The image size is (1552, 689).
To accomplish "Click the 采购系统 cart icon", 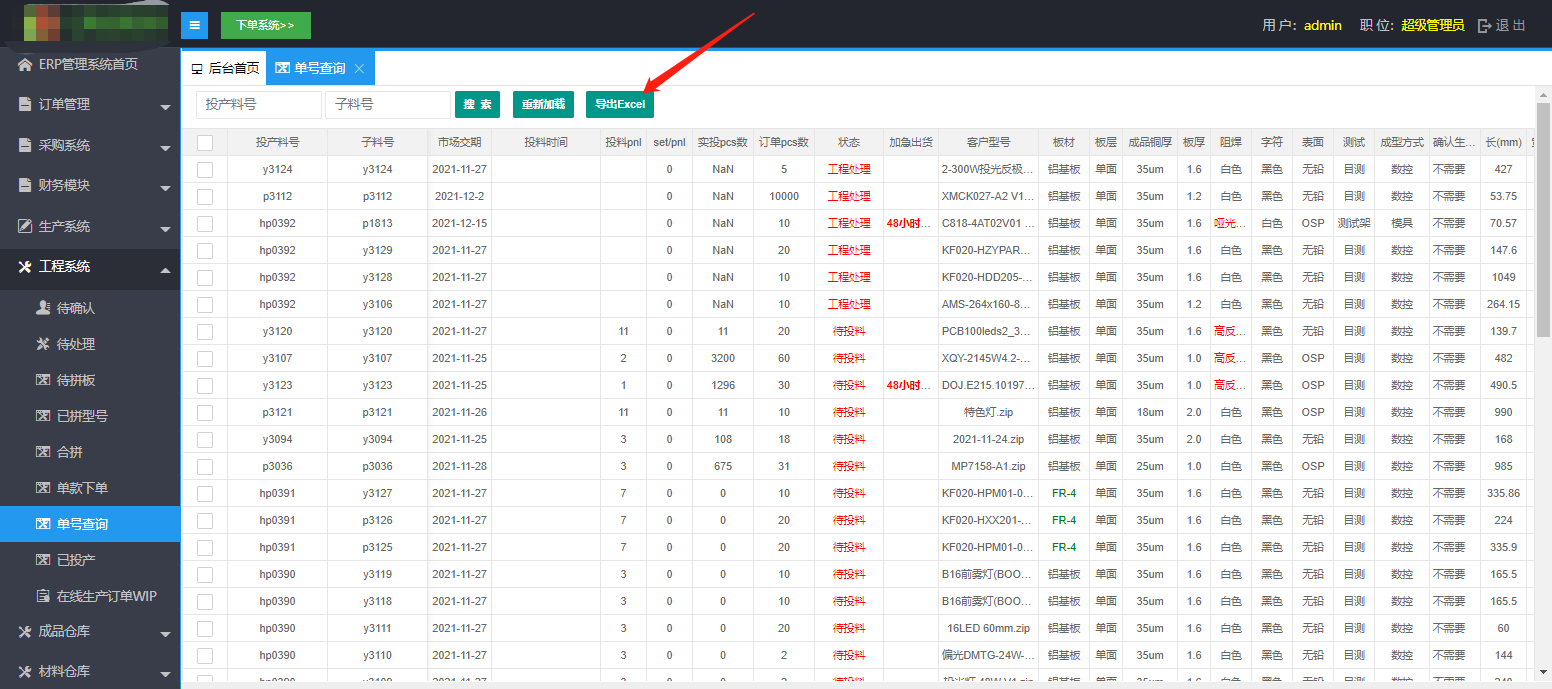I will 25,146.
